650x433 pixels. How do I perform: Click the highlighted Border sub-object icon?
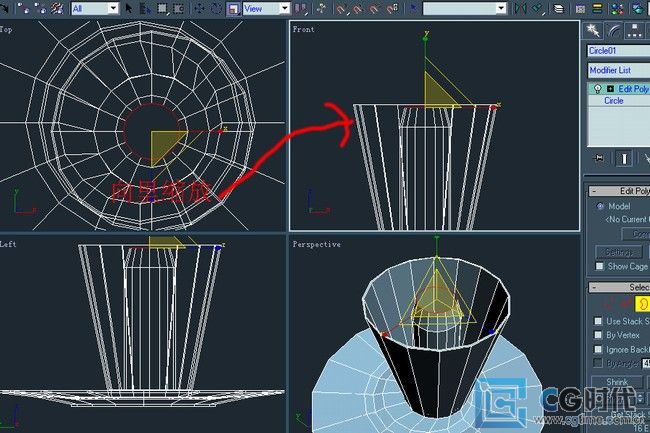(x=643, y=304)
